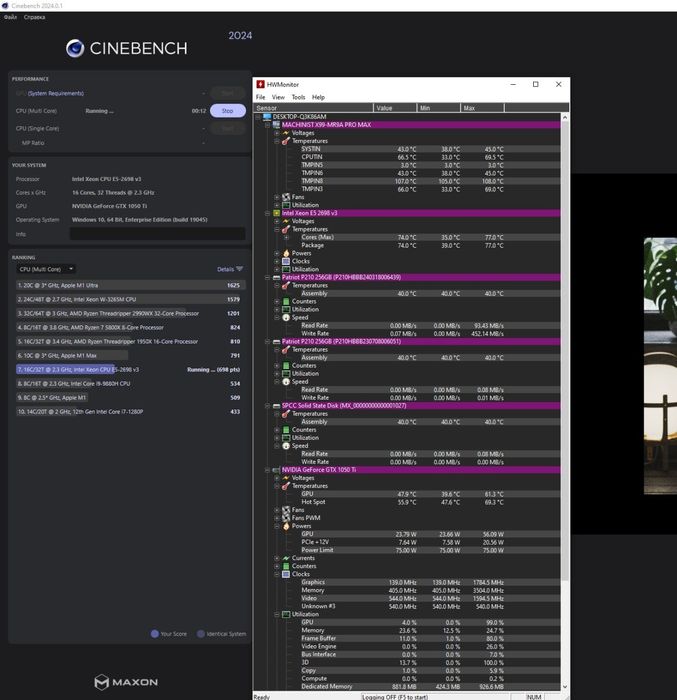Viewport: 677px width, 700px height.
Task: Open the Справка menu in Cinebench
Action: coord(34,17)
